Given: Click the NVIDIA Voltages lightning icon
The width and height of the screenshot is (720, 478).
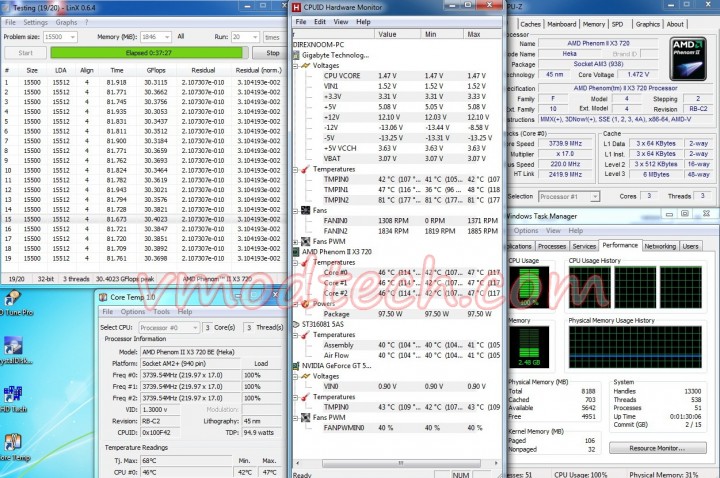Looking at the screenshot, I should 306,376.
